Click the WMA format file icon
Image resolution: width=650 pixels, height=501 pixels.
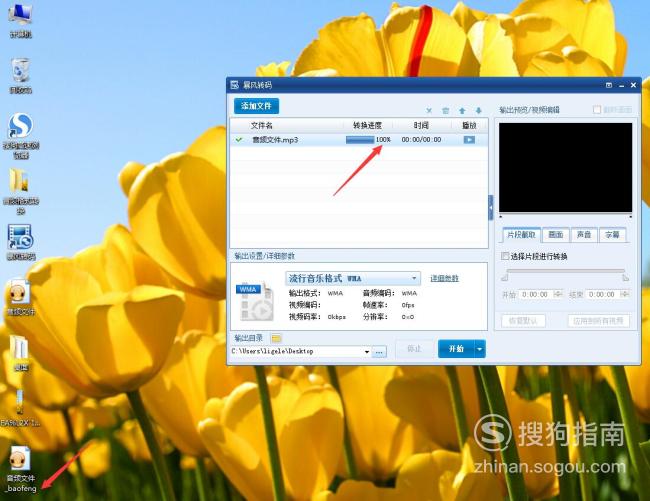(x=256, y=301)
